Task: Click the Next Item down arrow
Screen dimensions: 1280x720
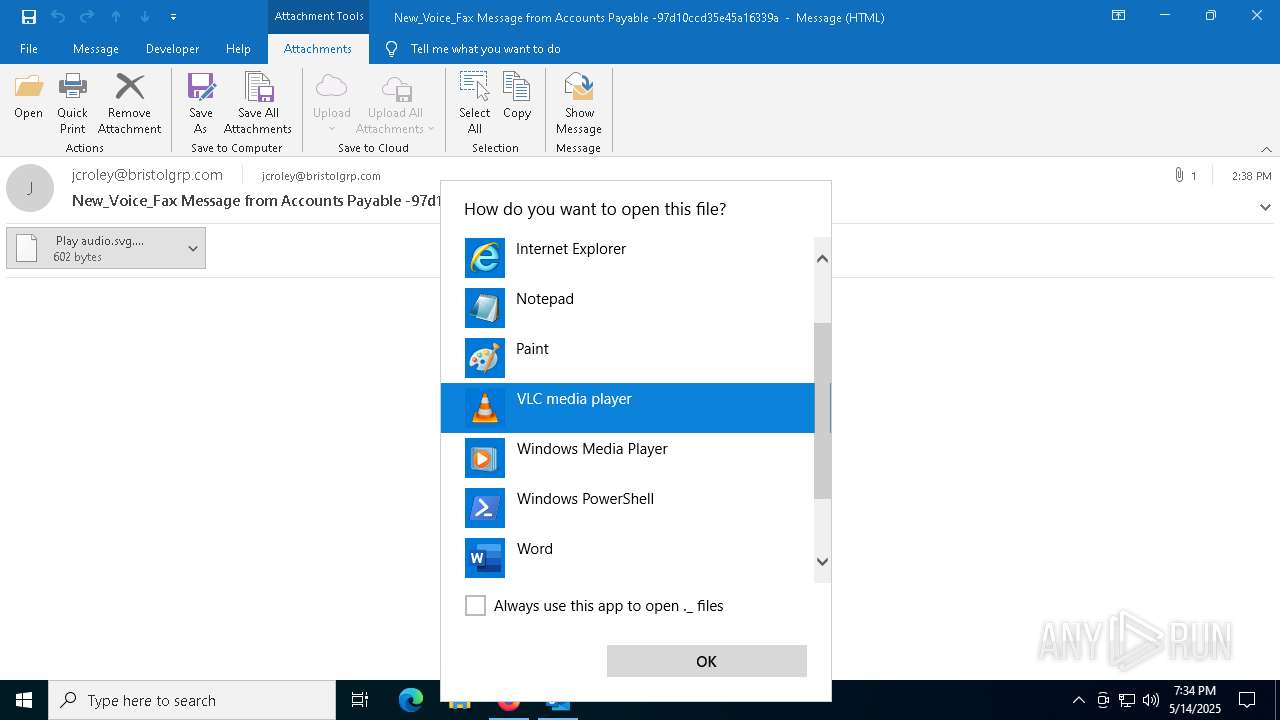Action: pos(145,17)
